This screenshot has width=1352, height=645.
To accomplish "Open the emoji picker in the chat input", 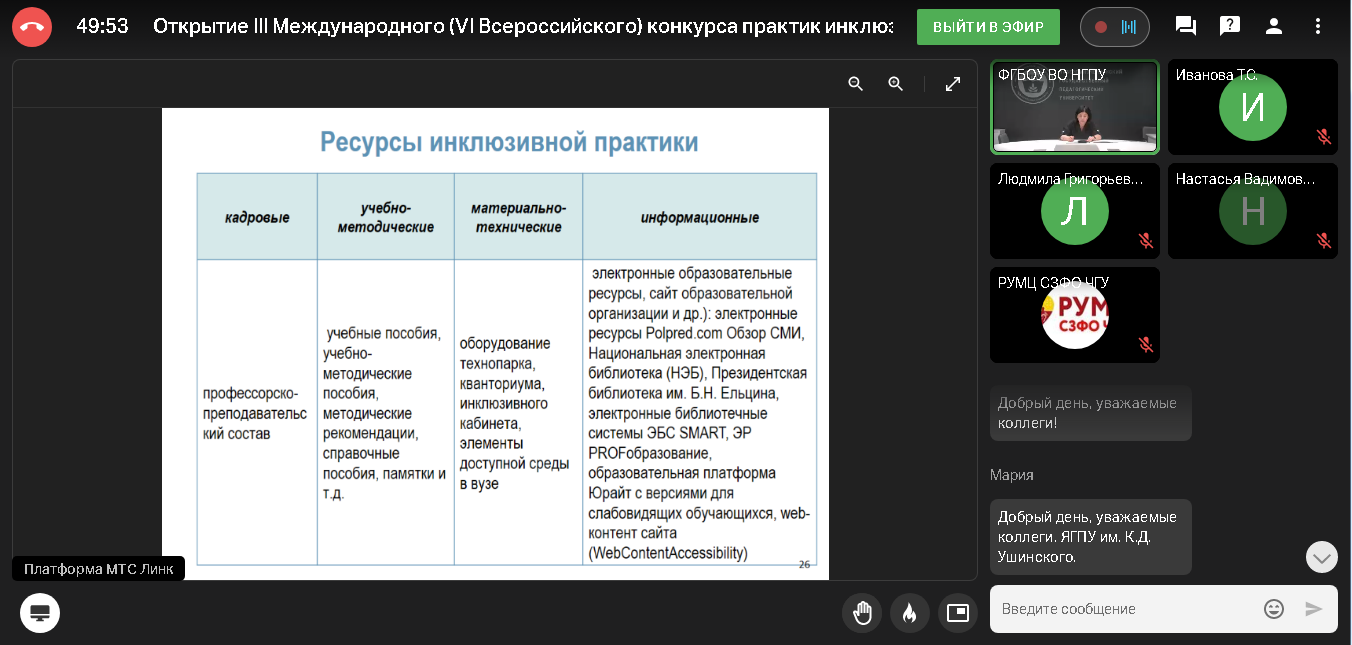I will [1274, 609].
